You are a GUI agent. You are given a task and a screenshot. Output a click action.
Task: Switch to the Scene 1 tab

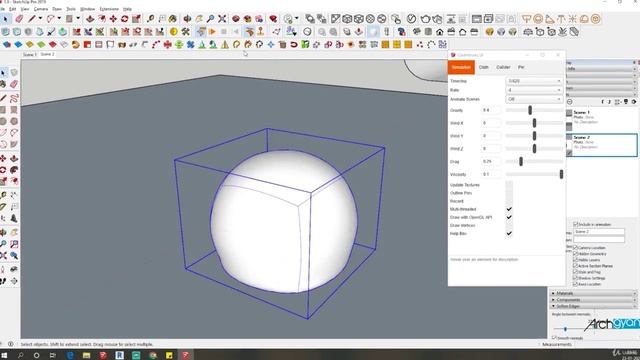pyautogui.click(x=29, y=54)
